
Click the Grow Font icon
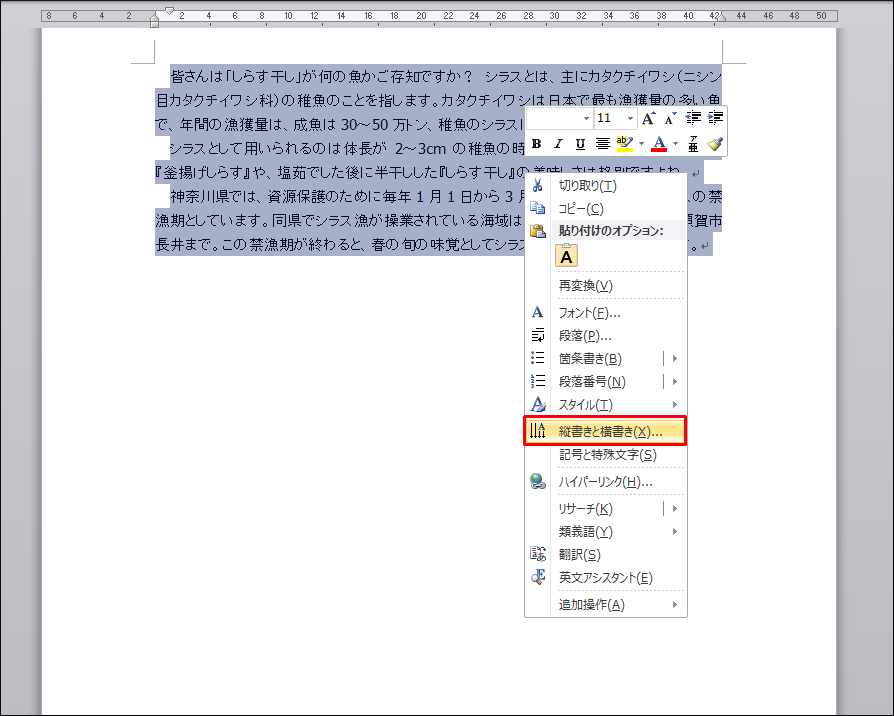click(x=648, y=119)
